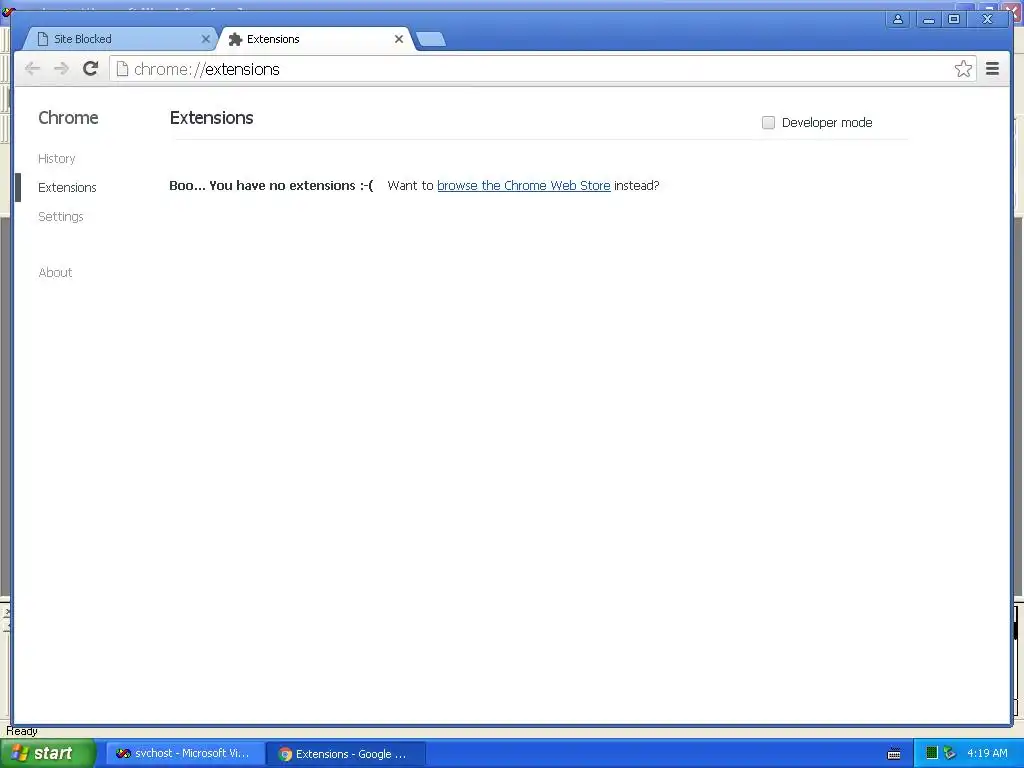Select Extensions in the sidebar
Viewport: 1024px width, 768px height.
tap(67, 187)
